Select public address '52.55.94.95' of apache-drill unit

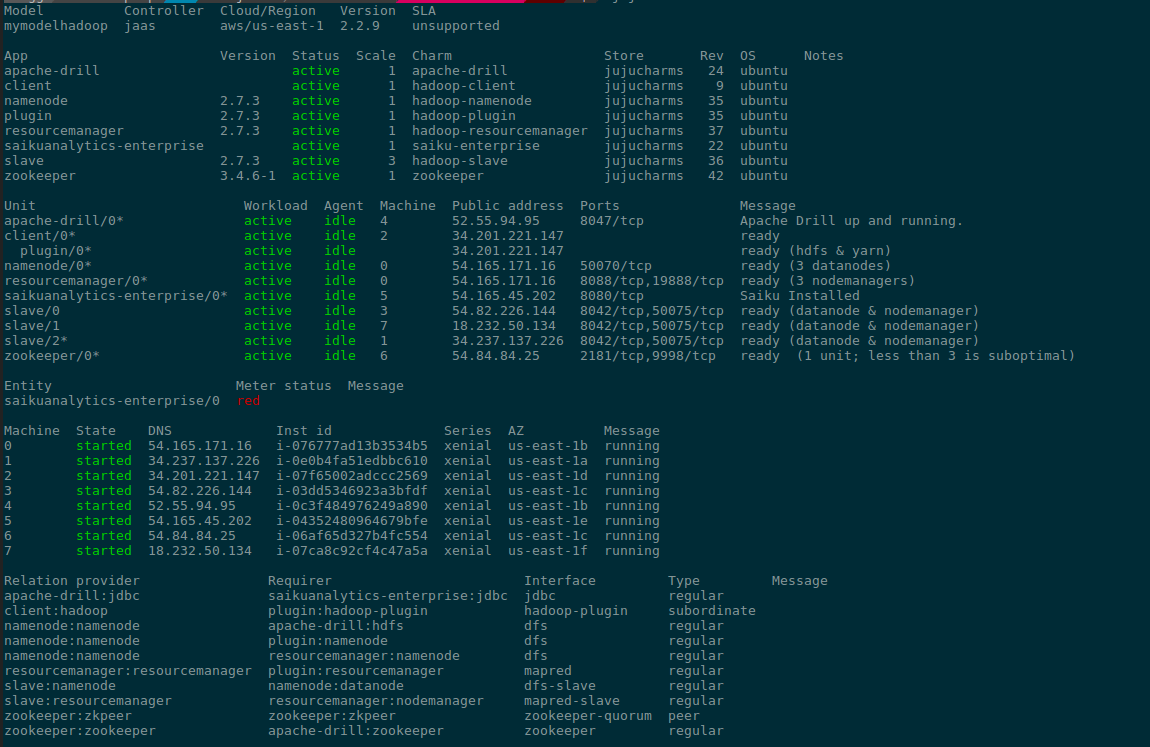(x=496, y=221)
